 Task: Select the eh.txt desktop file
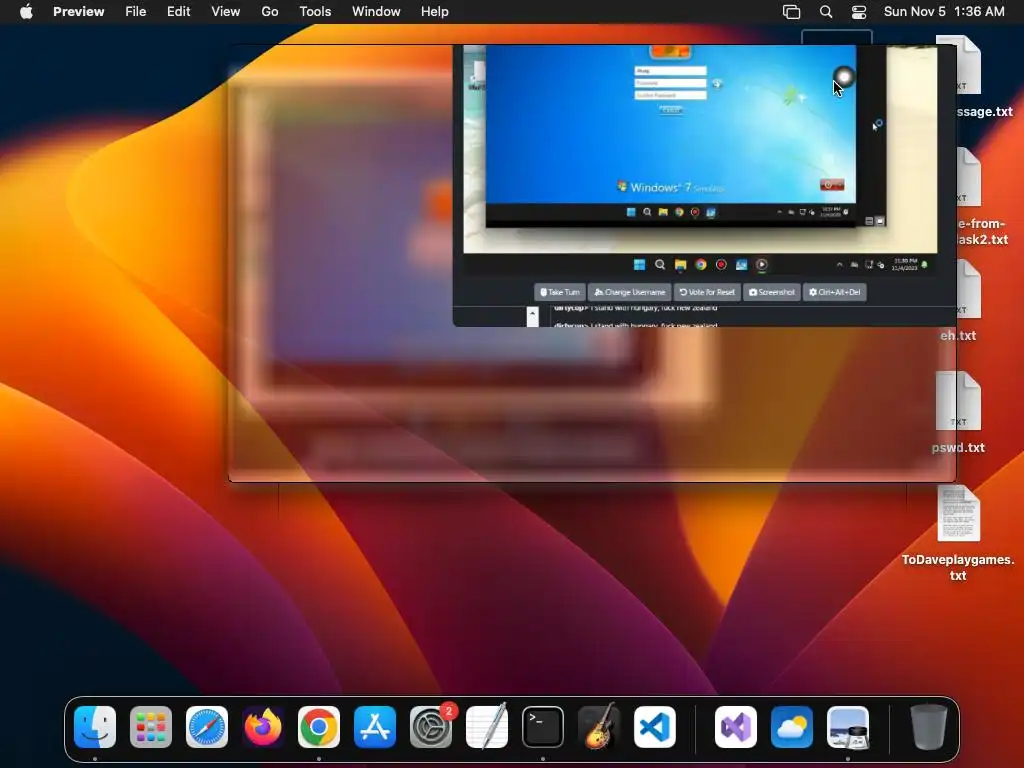[958, 300]
